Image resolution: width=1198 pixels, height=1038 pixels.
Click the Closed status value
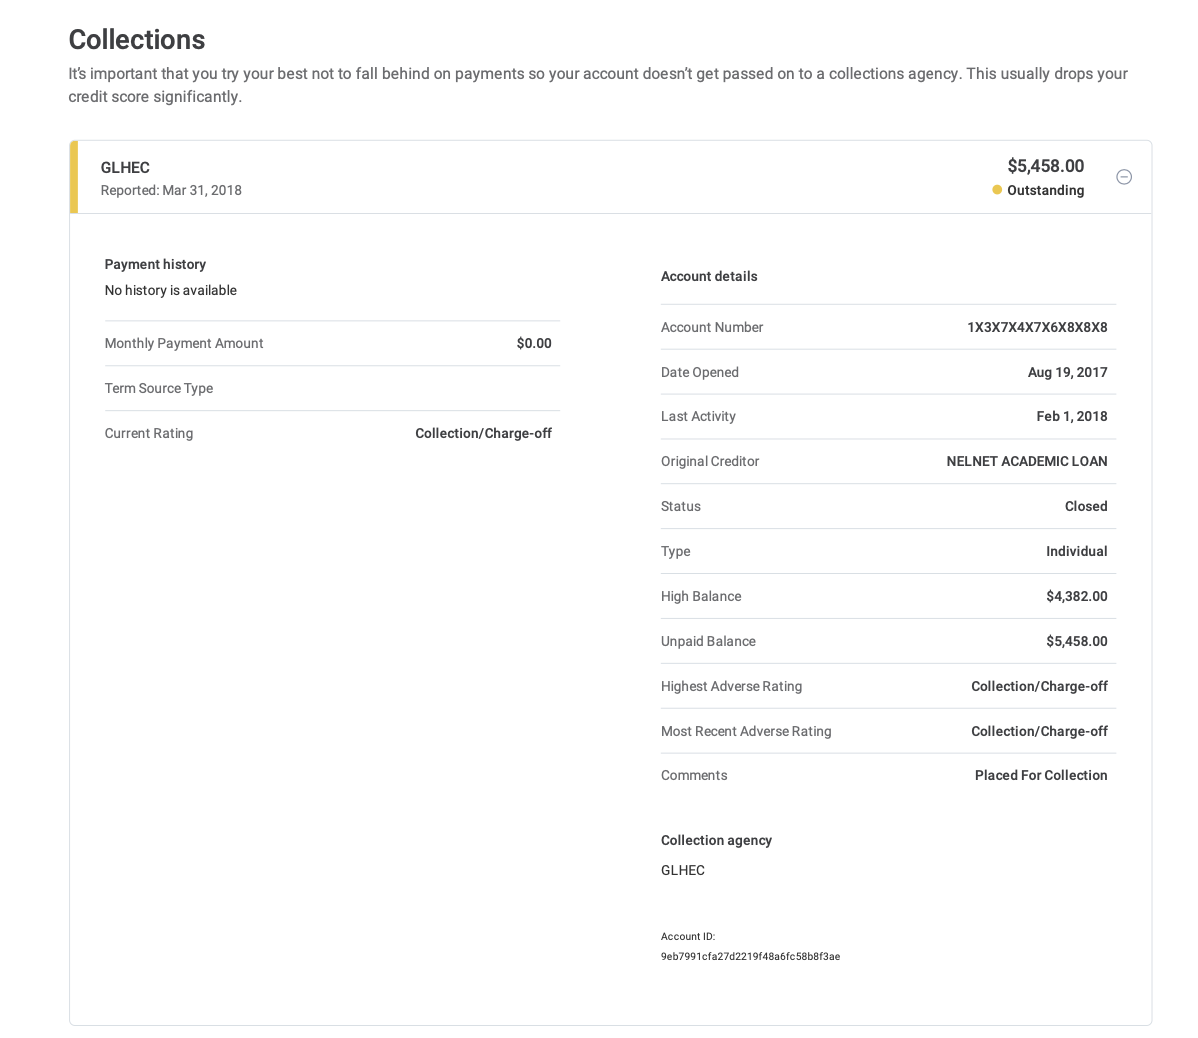click(1085, 506)
